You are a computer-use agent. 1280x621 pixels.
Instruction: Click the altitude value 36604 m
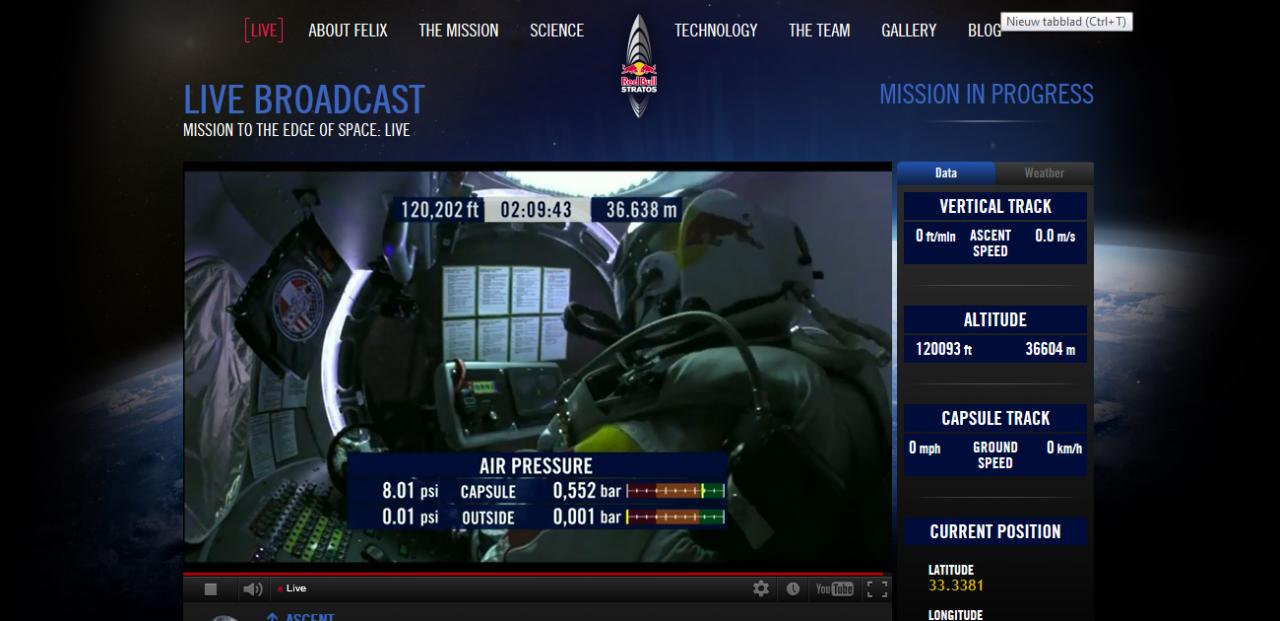(x=1050, y=350)
